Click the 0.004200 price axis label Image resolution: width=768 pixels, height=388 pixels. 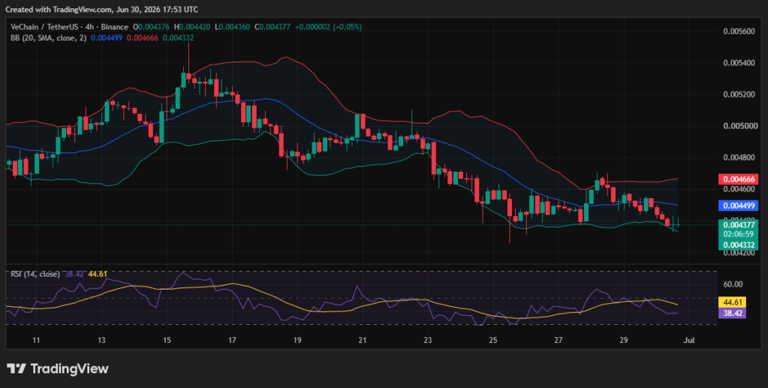tap(739, 253)
